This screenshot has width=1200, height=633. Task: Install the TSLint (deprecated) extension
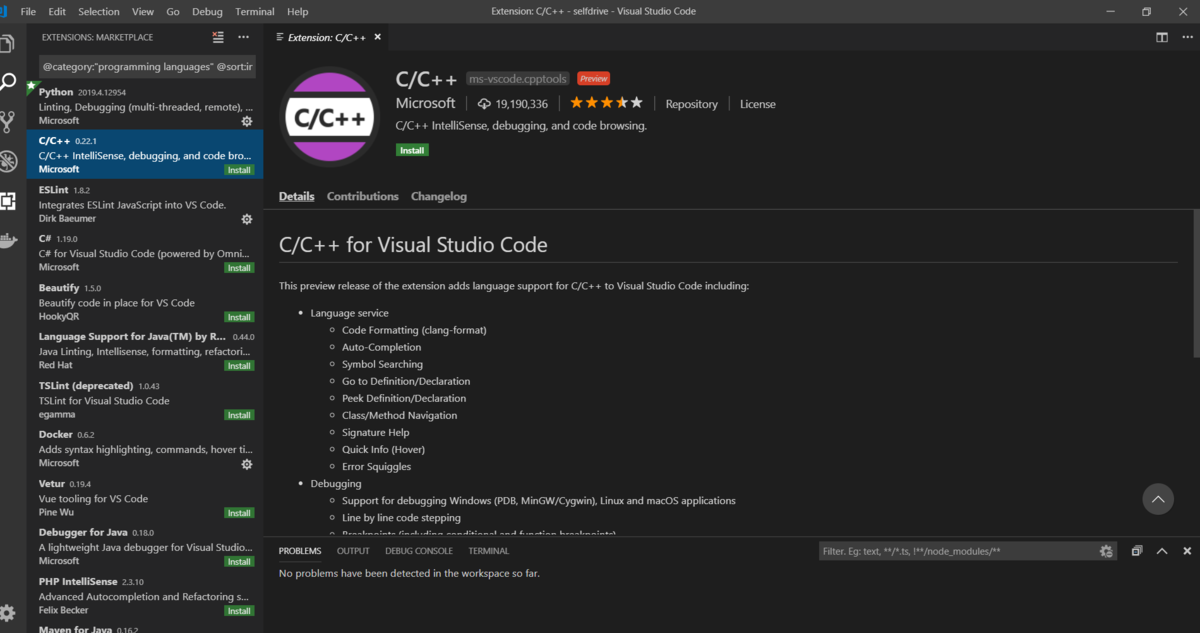coord(239,415)
